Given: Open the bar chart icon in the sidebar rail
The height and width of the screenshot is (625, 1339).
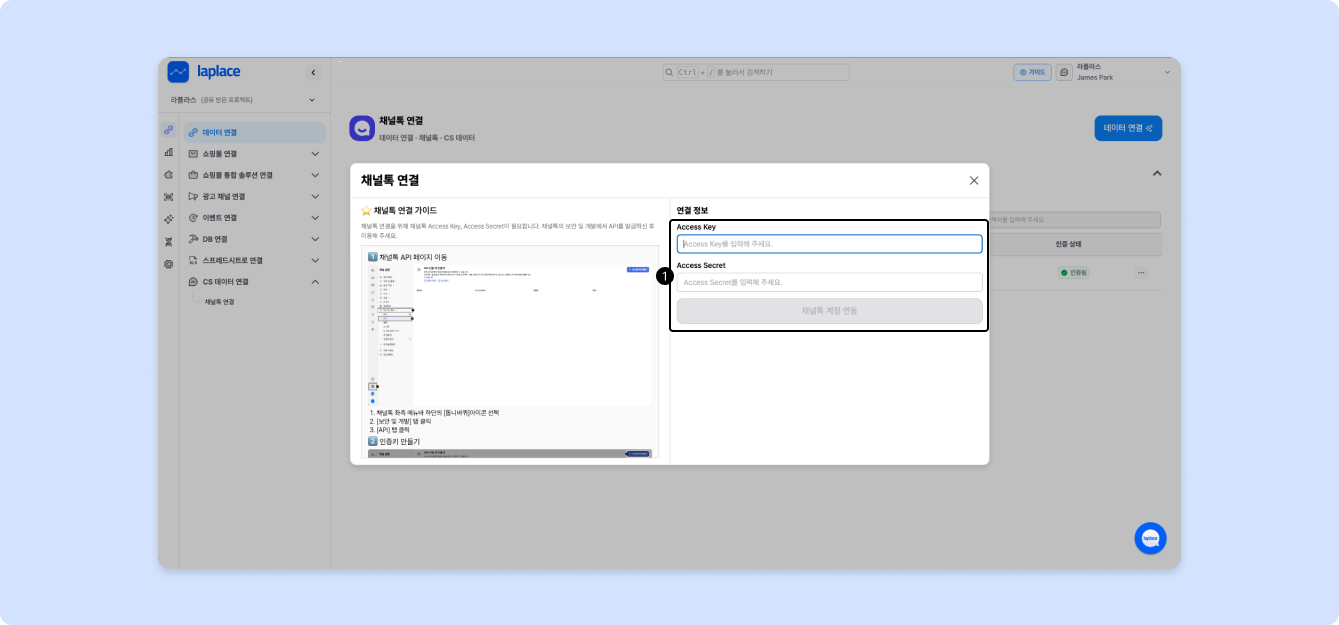Looking at the screenshot, I should click(169, 152).
